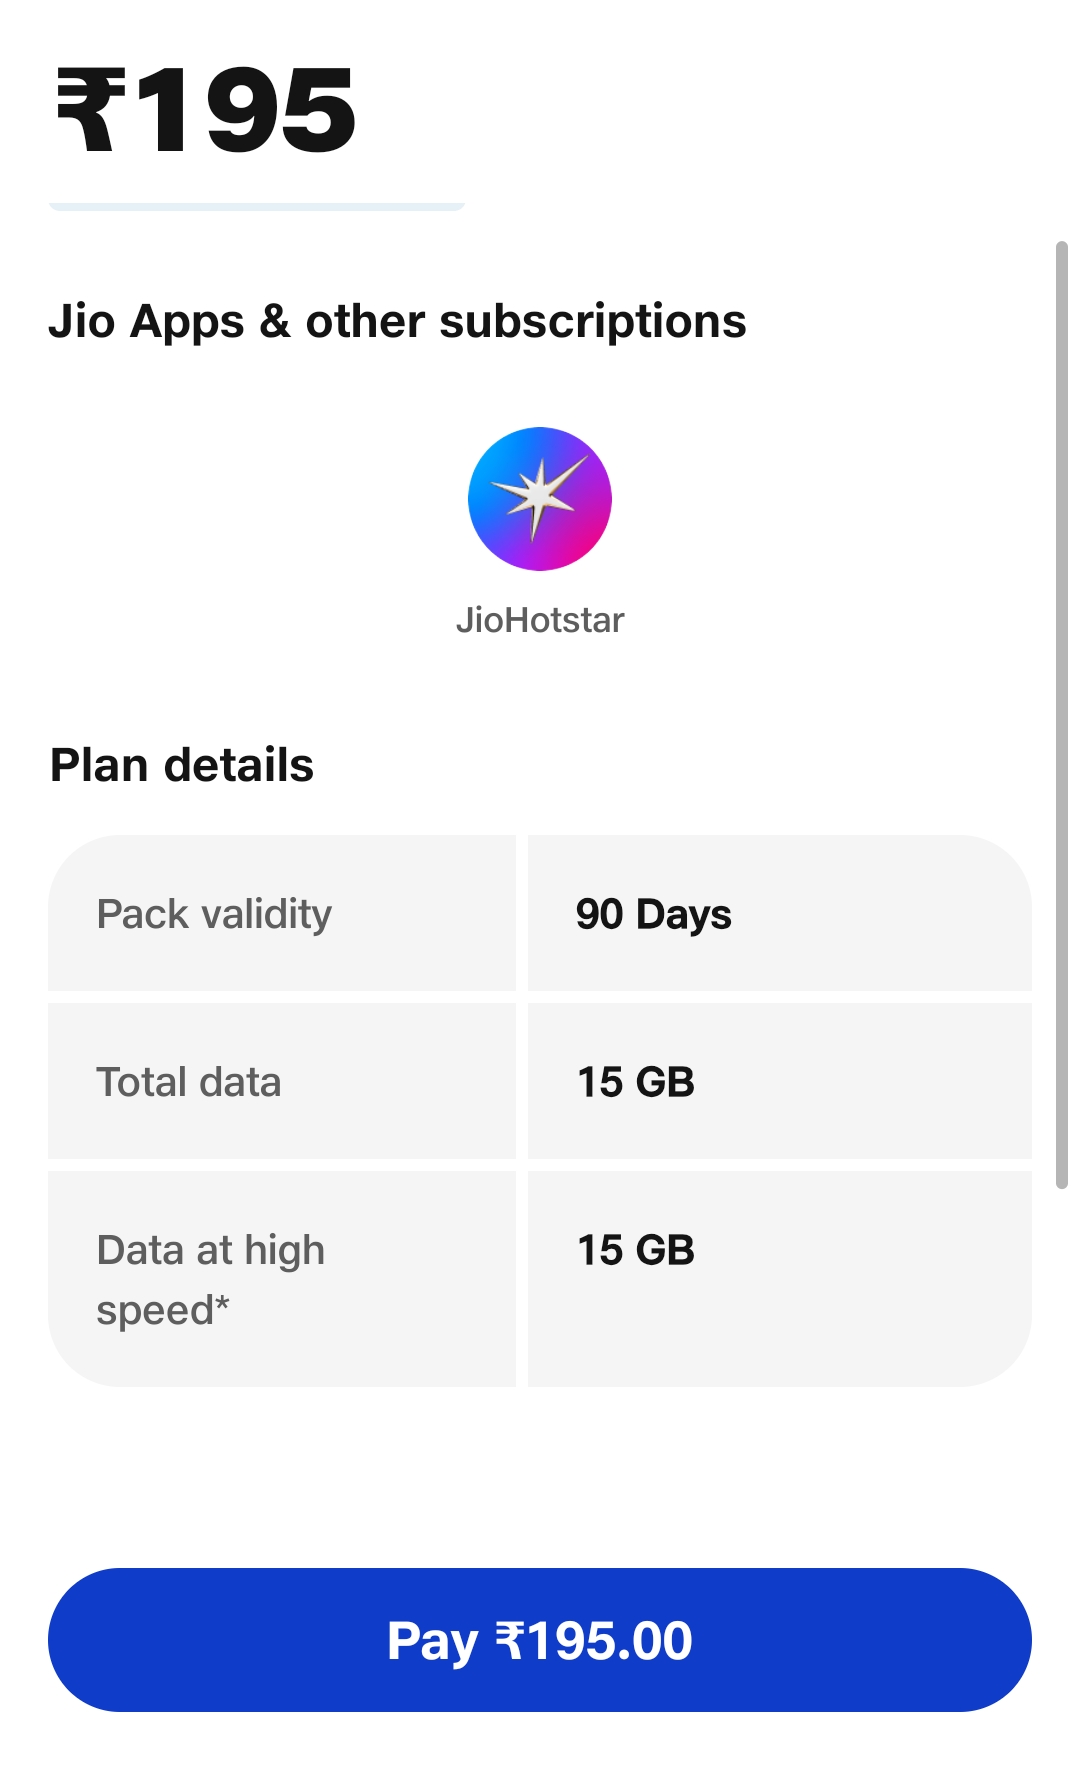
Task: Click the 15 GB value beside Total data
Action: pyautogui.click(x=636, y=1082)
